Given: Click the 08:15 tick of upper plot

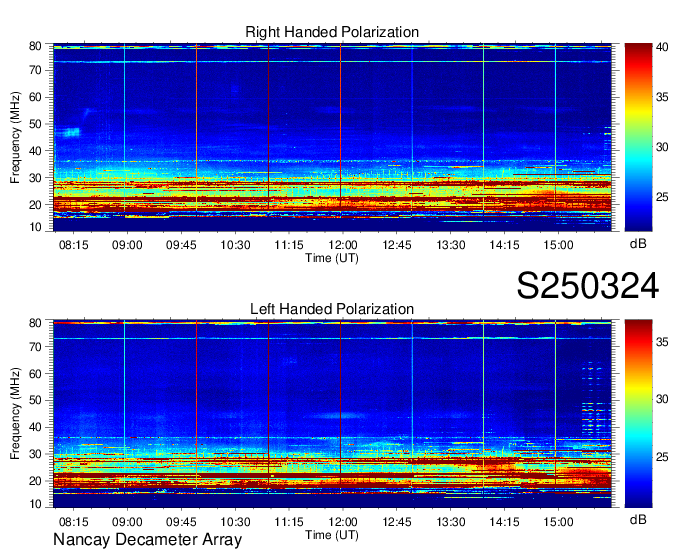Looking at the screenshot, I should tap(73, 245).
